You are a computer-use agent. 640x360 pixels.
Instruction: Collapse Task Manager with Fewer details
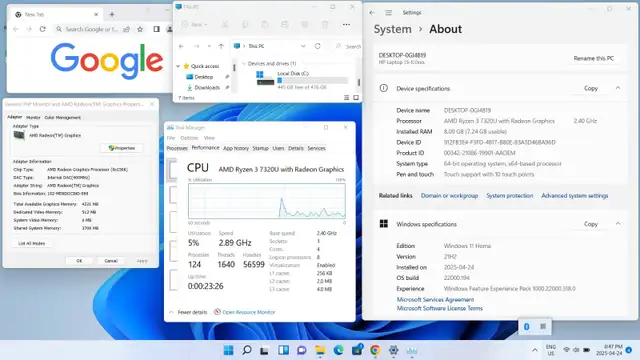(188, 312)
